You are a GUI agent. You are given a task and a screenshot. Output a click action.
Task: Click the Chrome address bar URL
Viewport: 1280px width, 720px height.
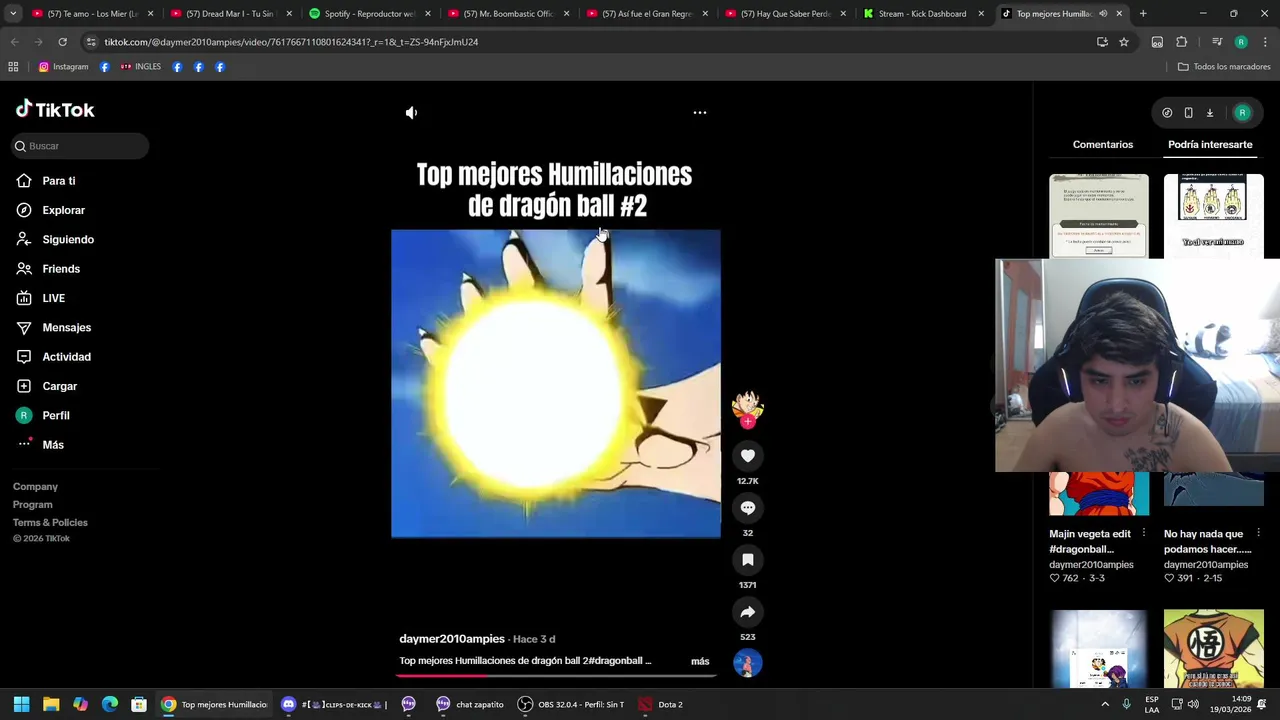291,42
